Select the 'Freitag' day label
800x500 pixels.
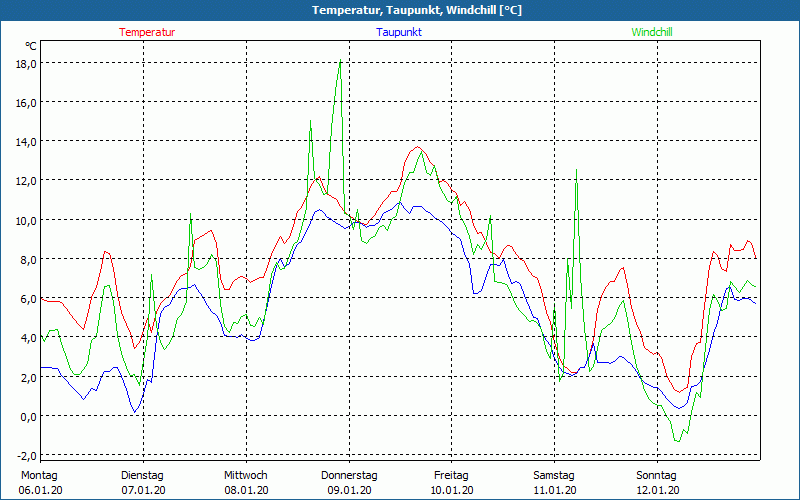point(452,475)
